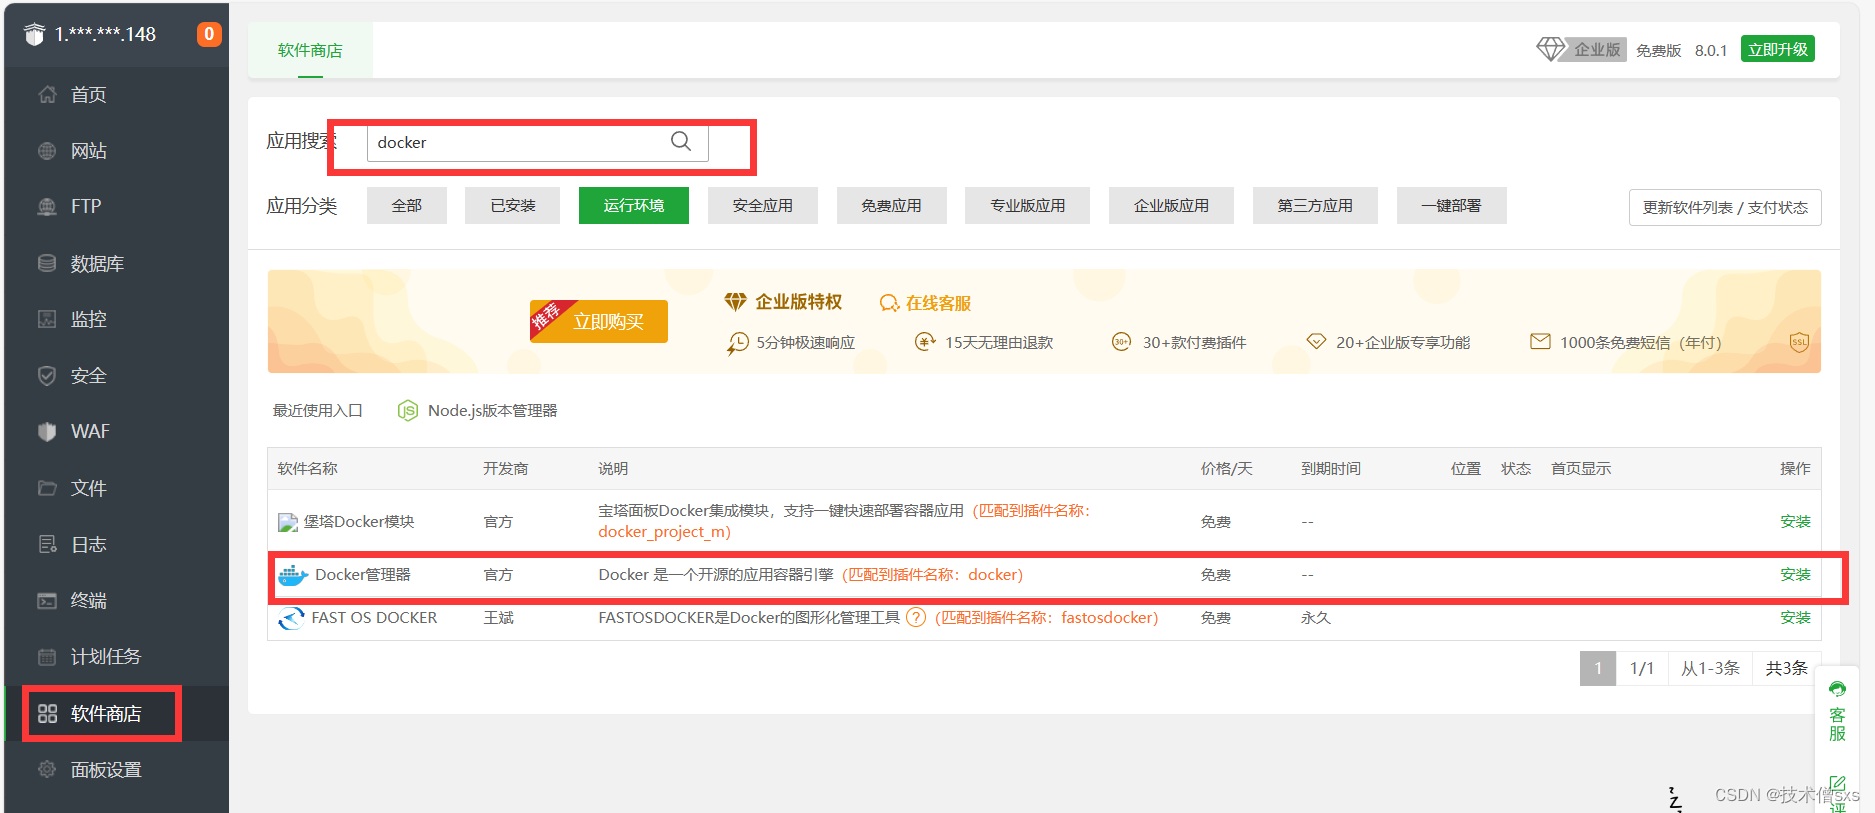
Task: Select the 已安装 category filter
Action: [x=513, y=205]
